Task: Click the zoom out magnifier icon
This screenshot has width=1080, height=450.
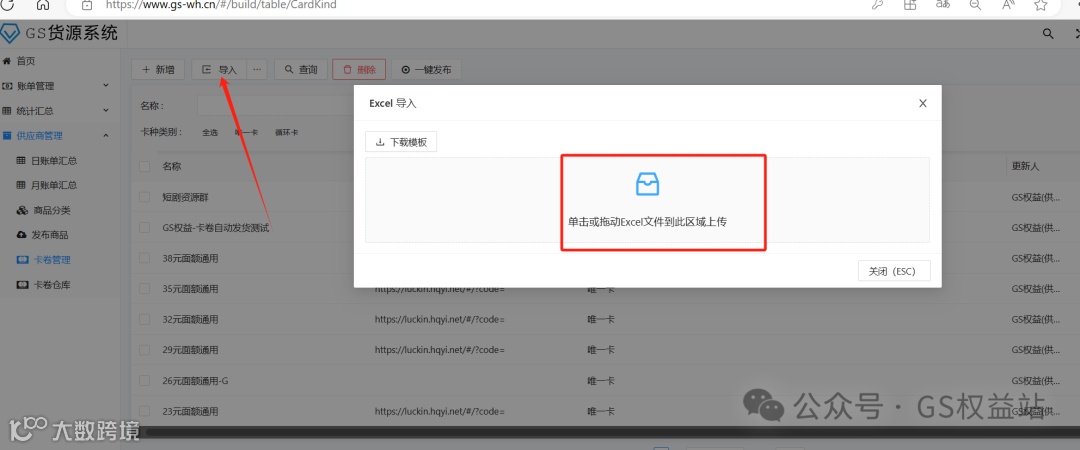Action: click(975, 4)
